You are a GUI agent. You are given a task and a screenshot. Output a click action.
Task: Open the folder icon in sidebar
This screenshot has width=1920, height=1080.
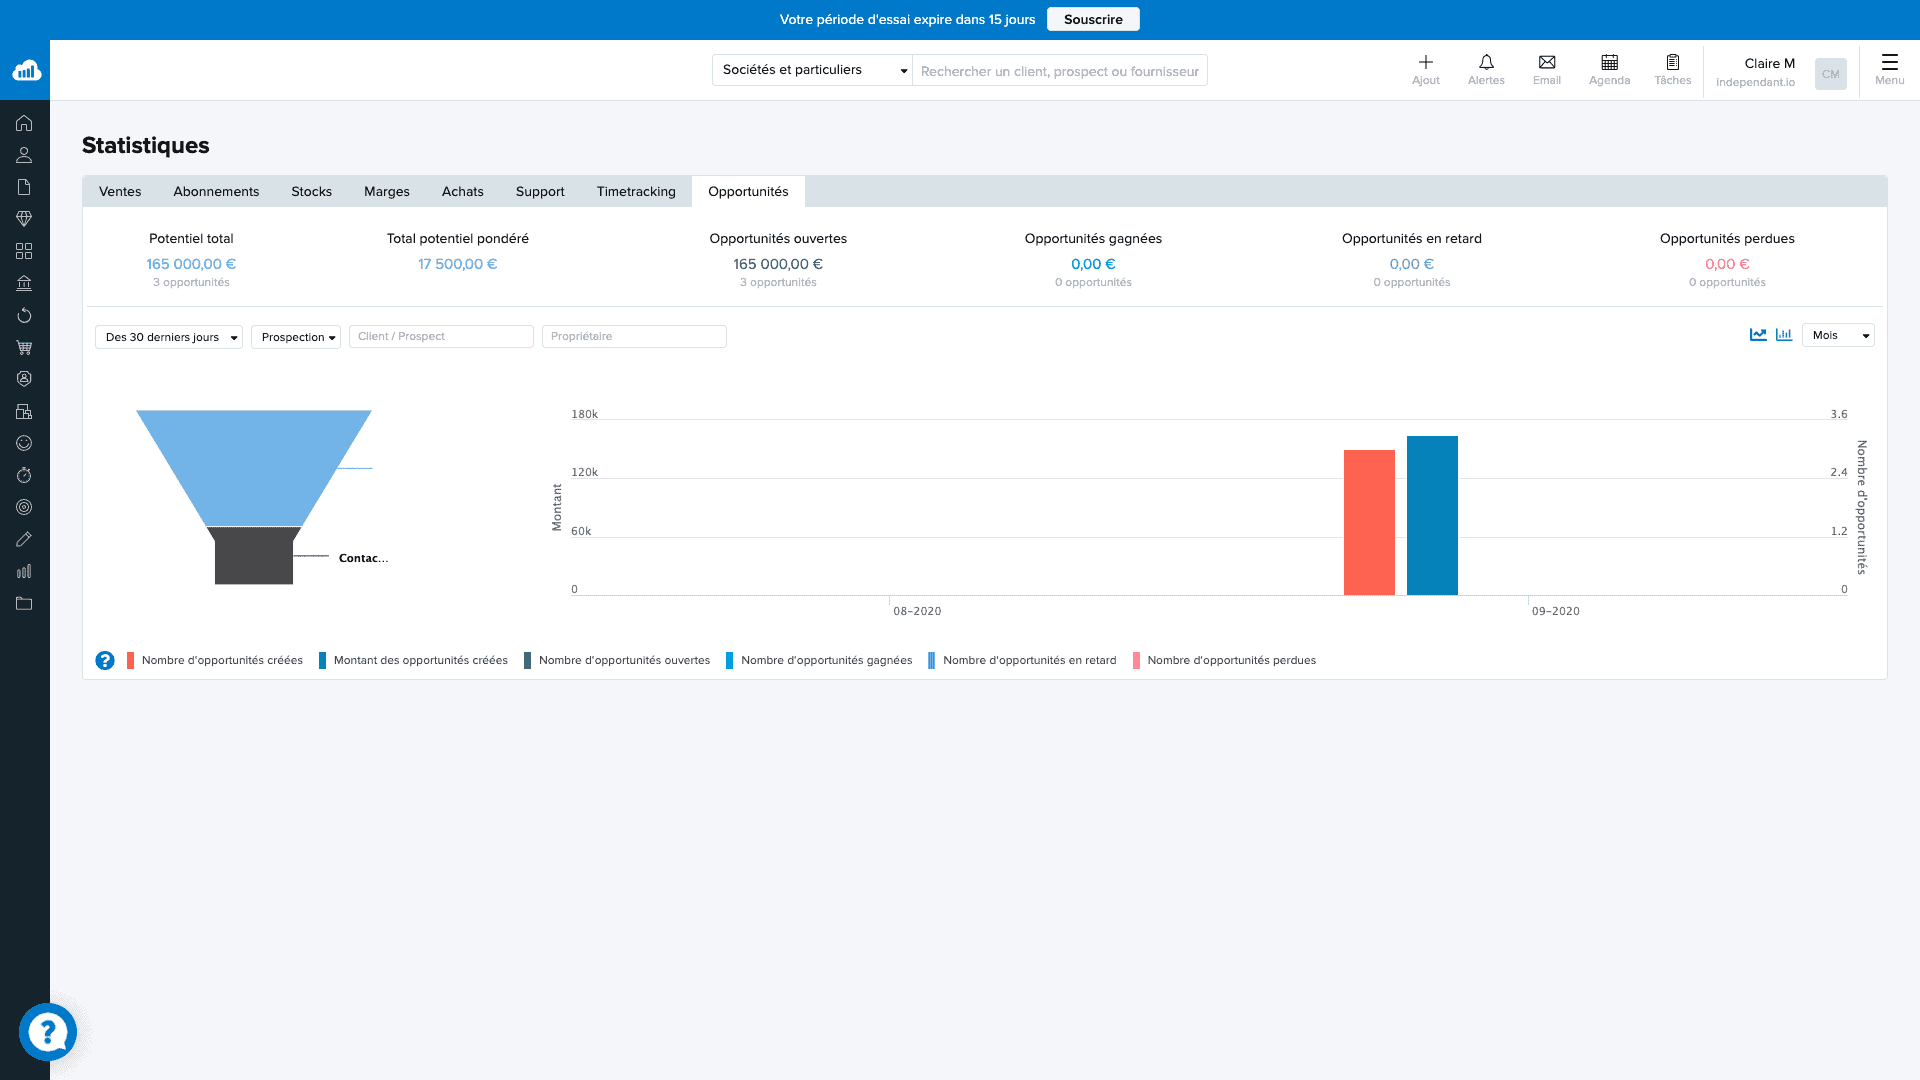click(x=24, y=603)
